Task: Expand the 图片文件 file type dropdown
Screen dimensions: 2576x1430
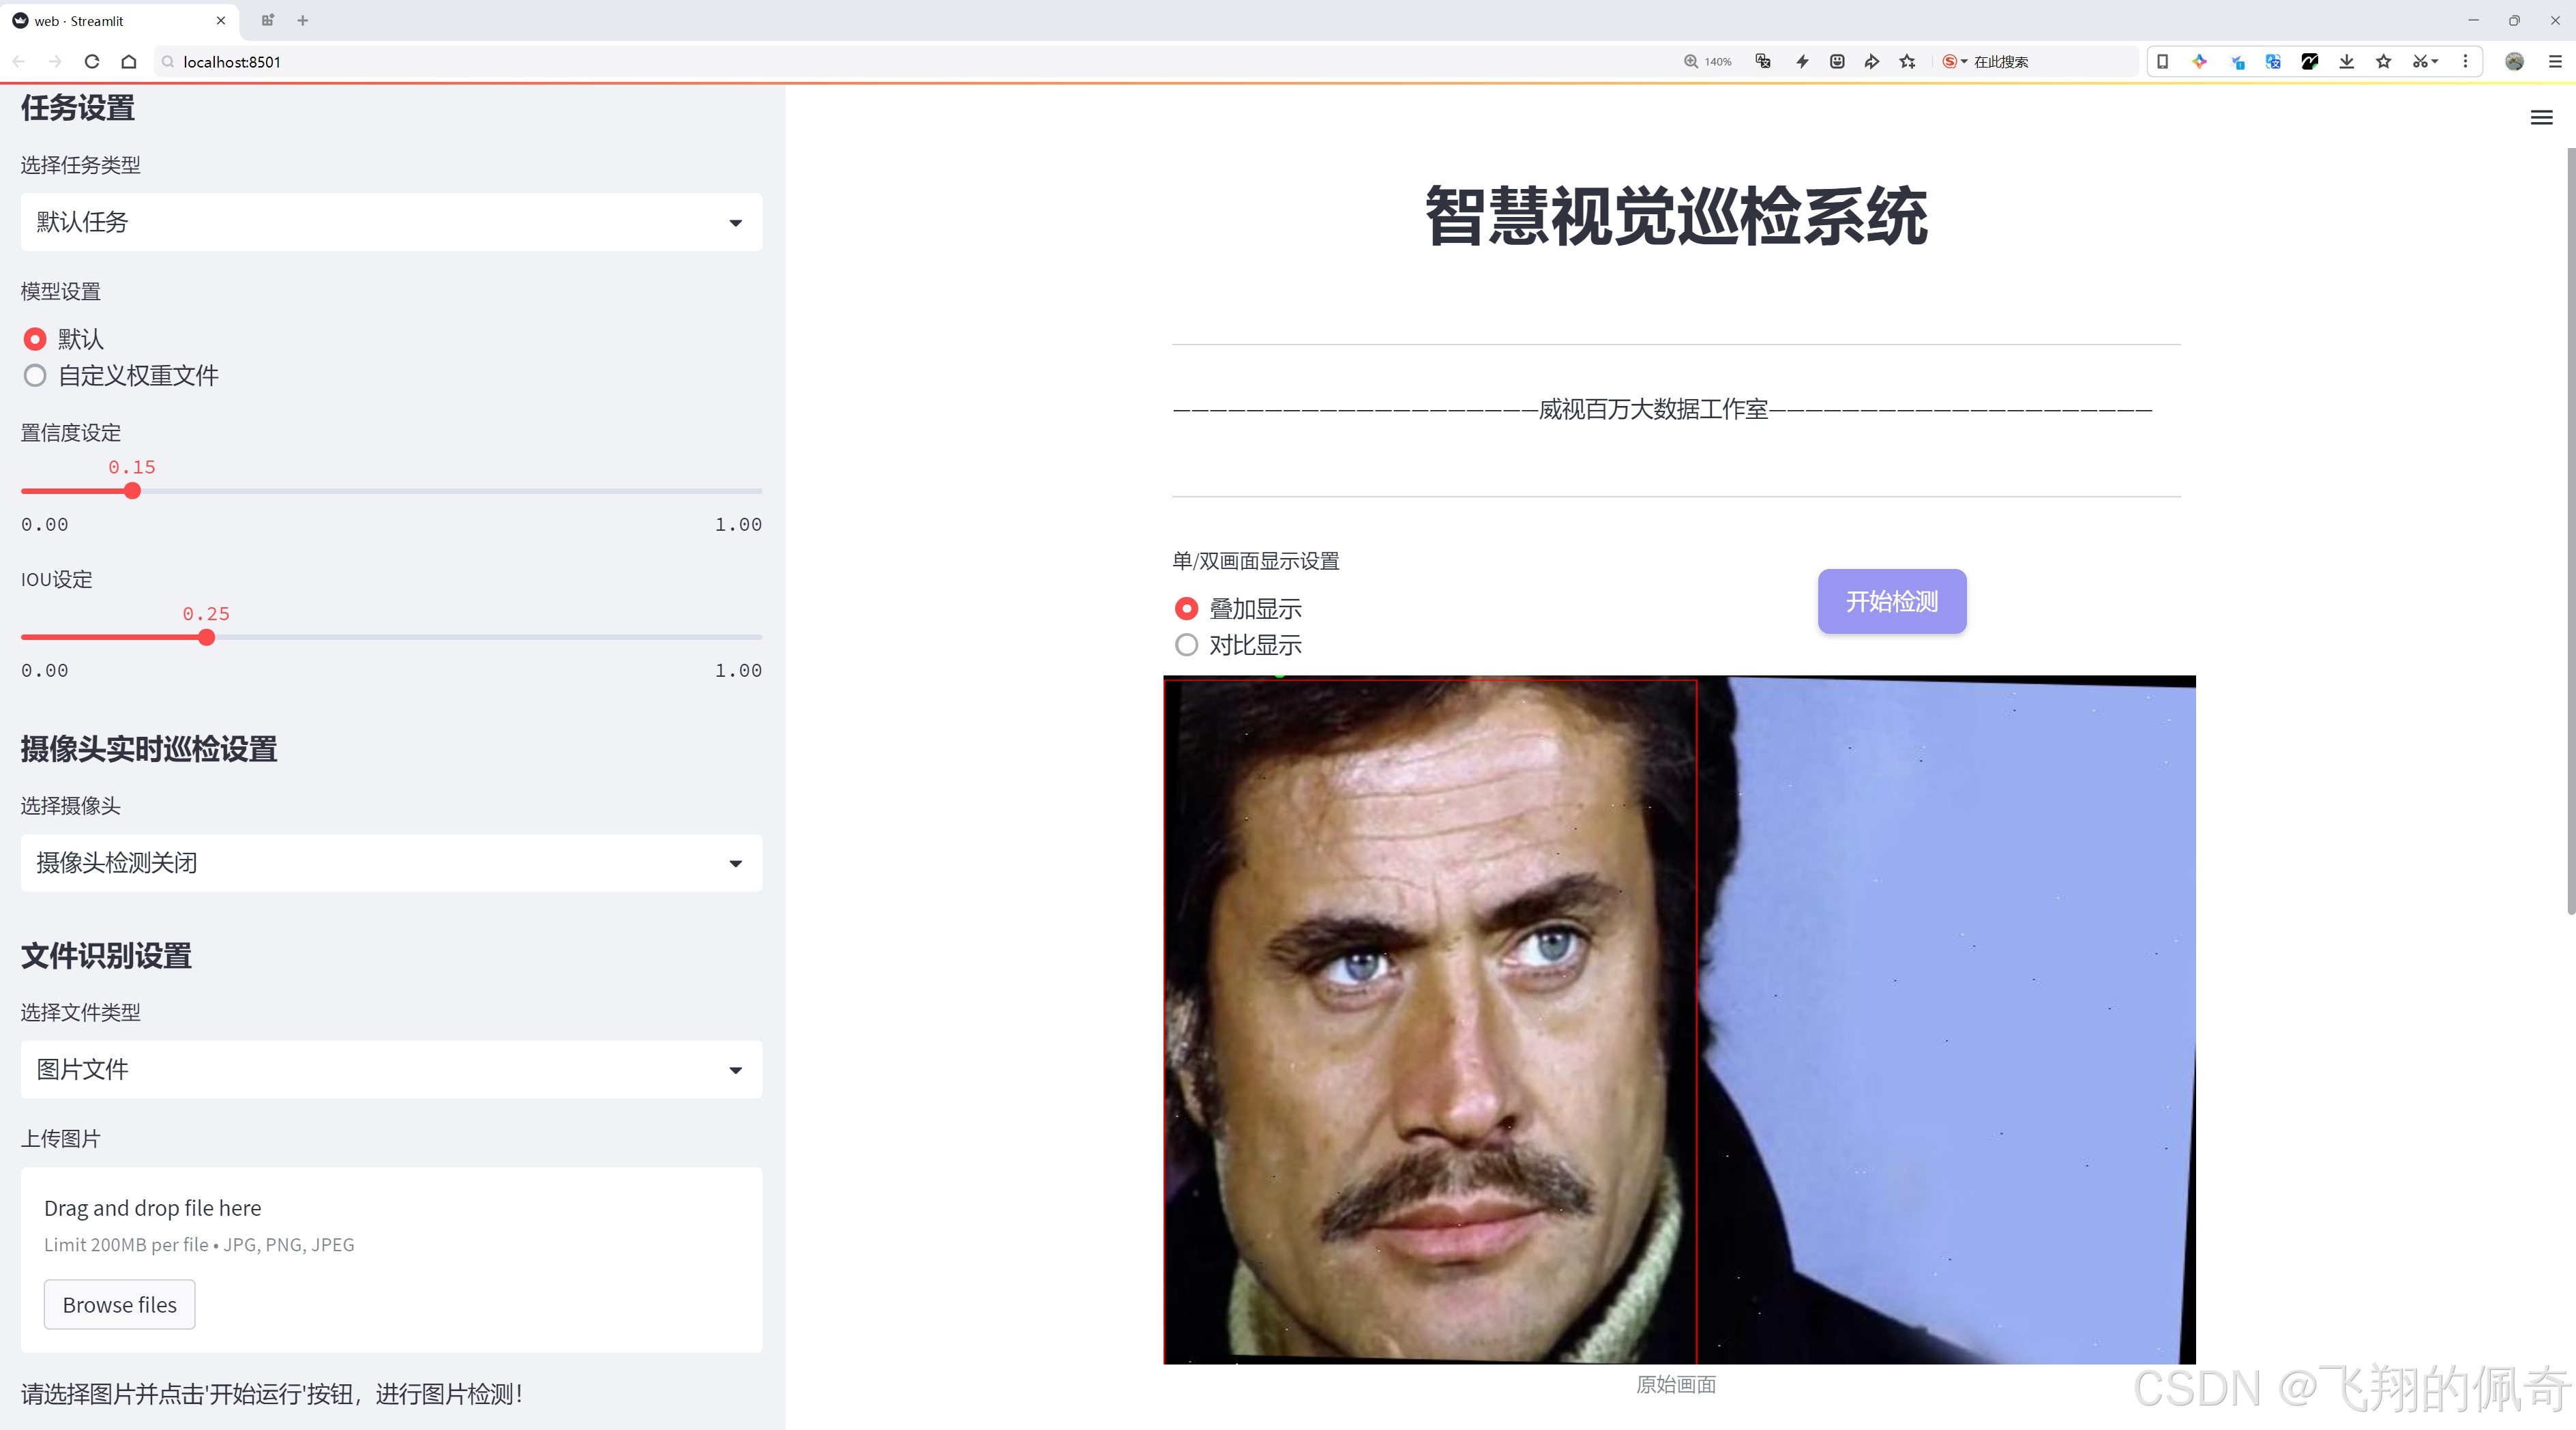Action: point(391,1070)
